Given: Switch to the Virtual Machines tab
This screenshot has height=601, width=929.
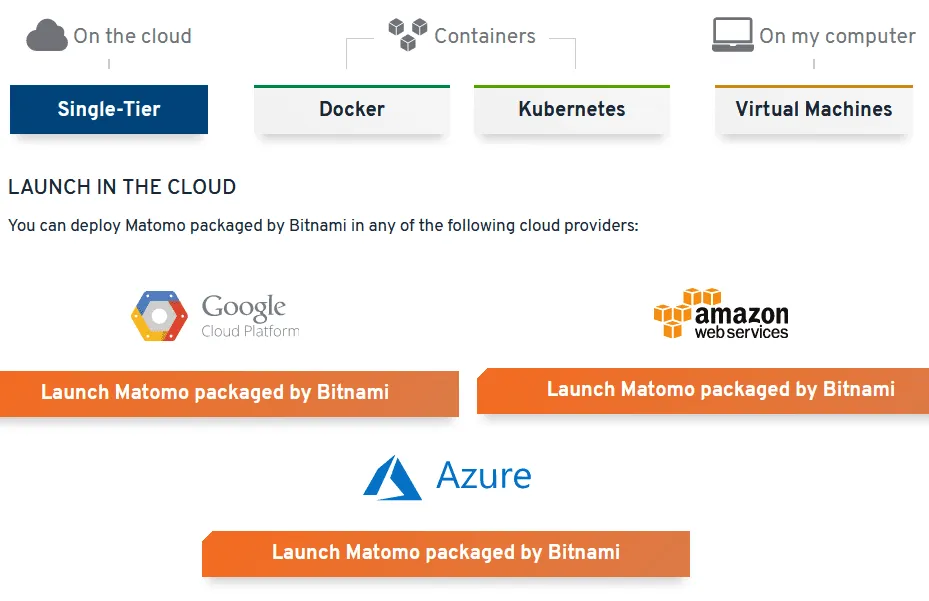Looking at the screenshot, I should tap(813, 110).
